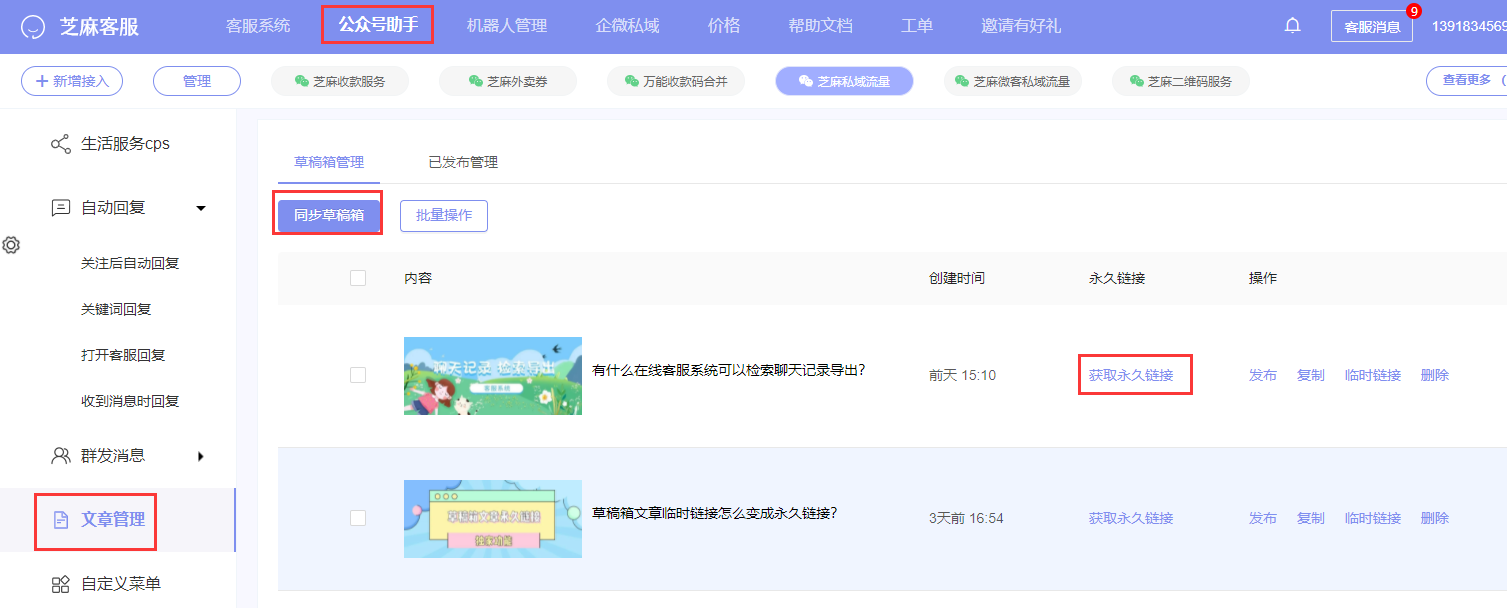Viewport: 1507px width, 608px height.
Task: Select the 芝麻微客私域流量 account
Action: click(x=1012, y=82)
